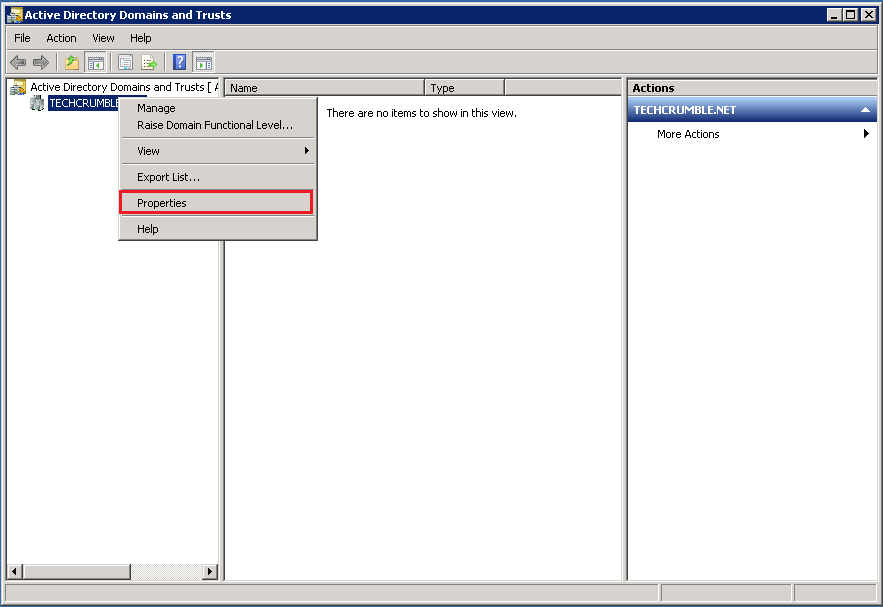
Task: Open the Action menu
Action: [x=61, y=37]
